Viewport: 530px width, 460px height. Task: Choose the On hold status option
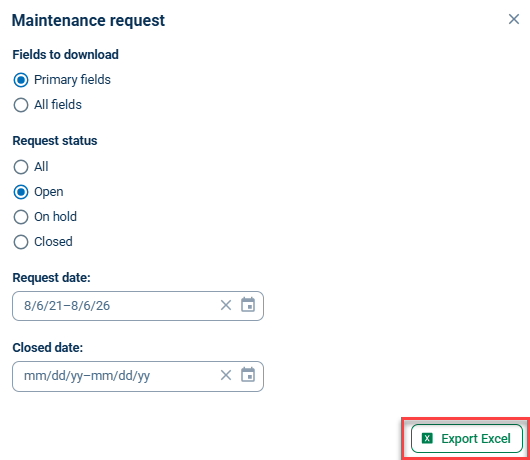(21, 217)
